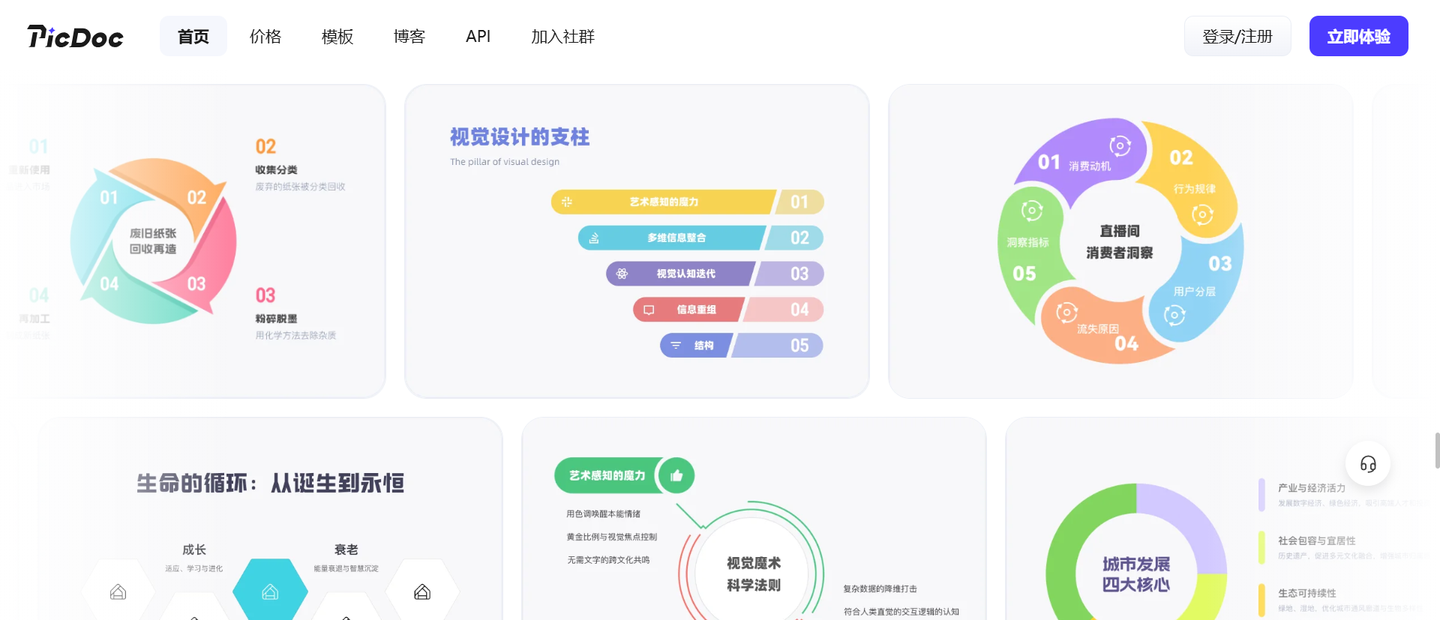
Task: Click the icon on the 结构 bar
Action: tap(676, 346)
